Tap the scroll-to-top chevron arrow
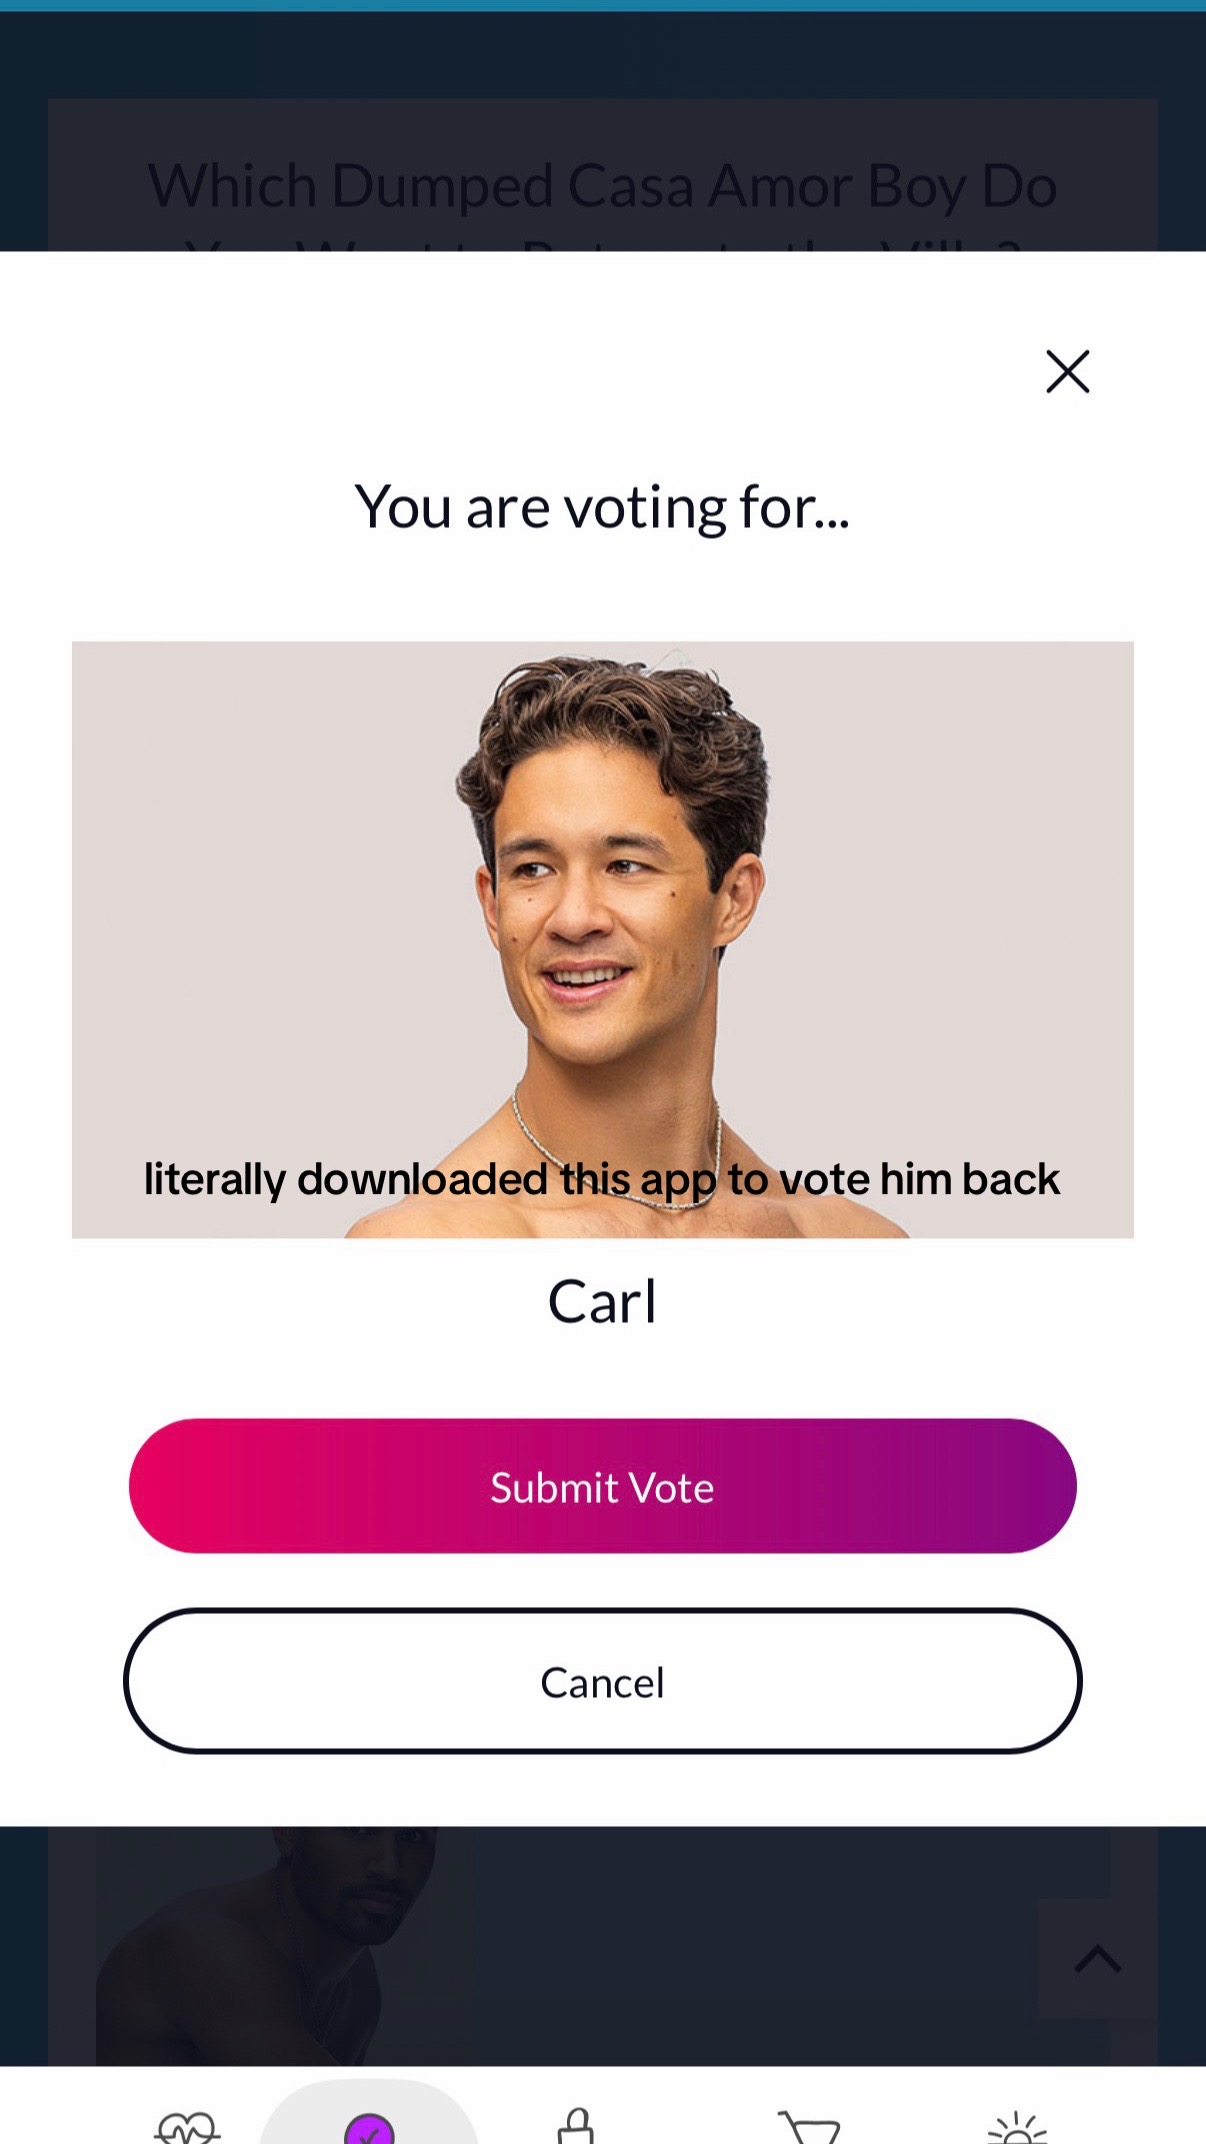The width and height of the screenshot is (1206, 2144). [1098, 1958]
